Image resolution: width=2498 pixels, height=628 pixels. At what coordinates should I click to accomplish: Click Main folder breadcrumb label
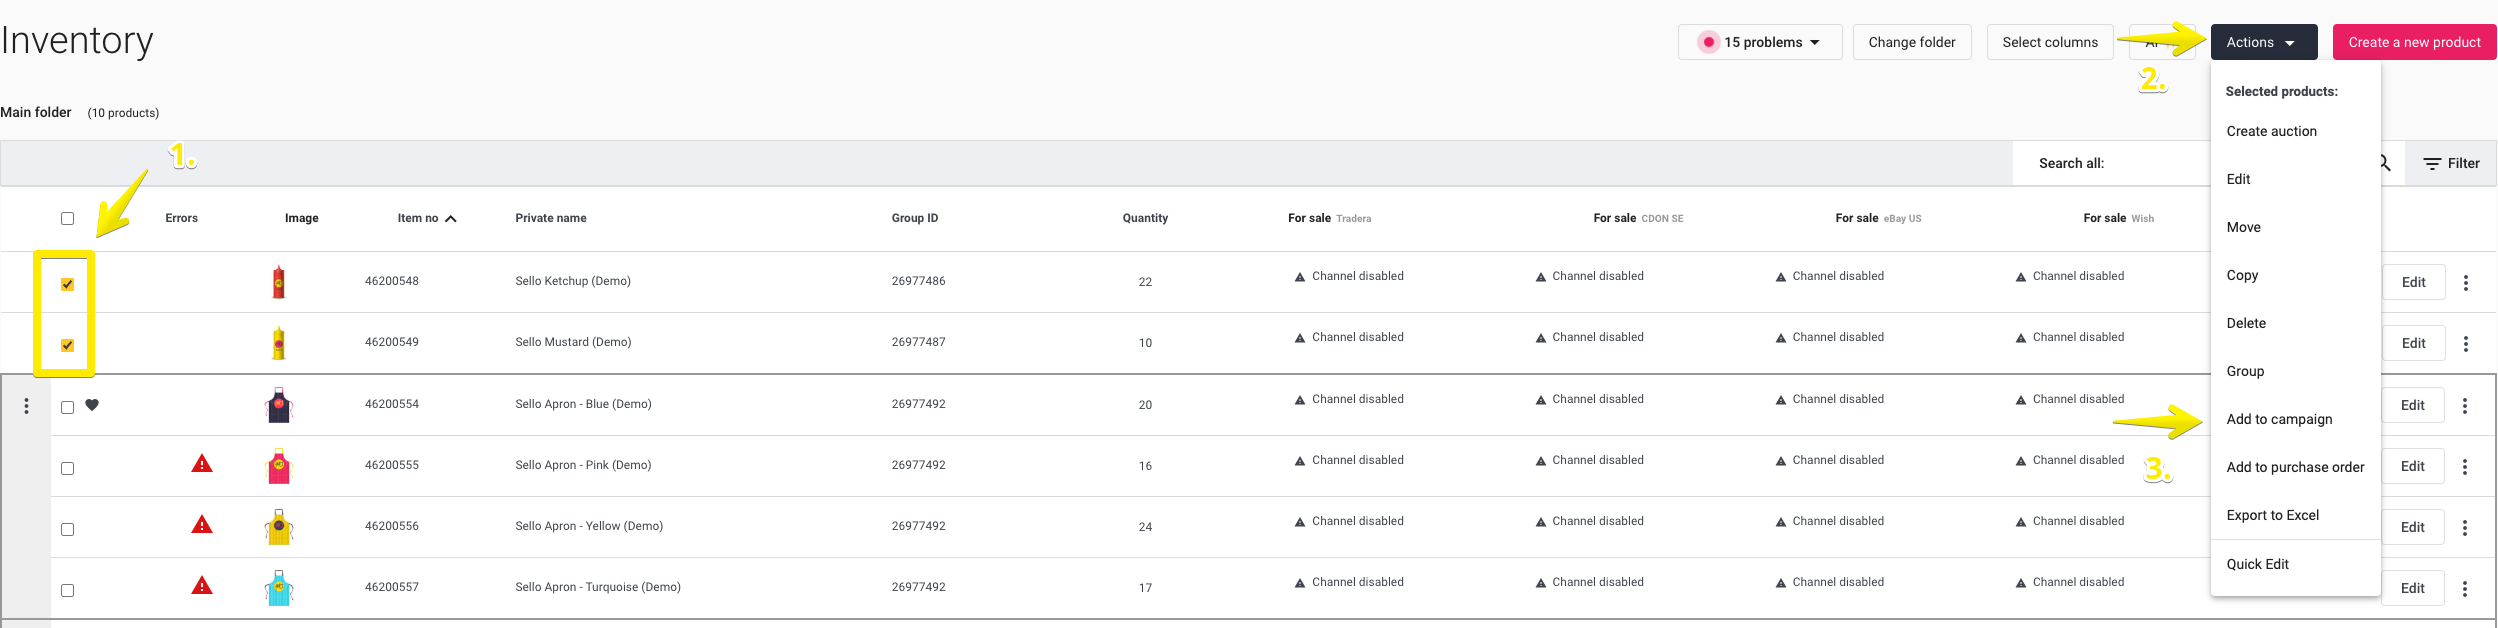(x=36, y=112)
